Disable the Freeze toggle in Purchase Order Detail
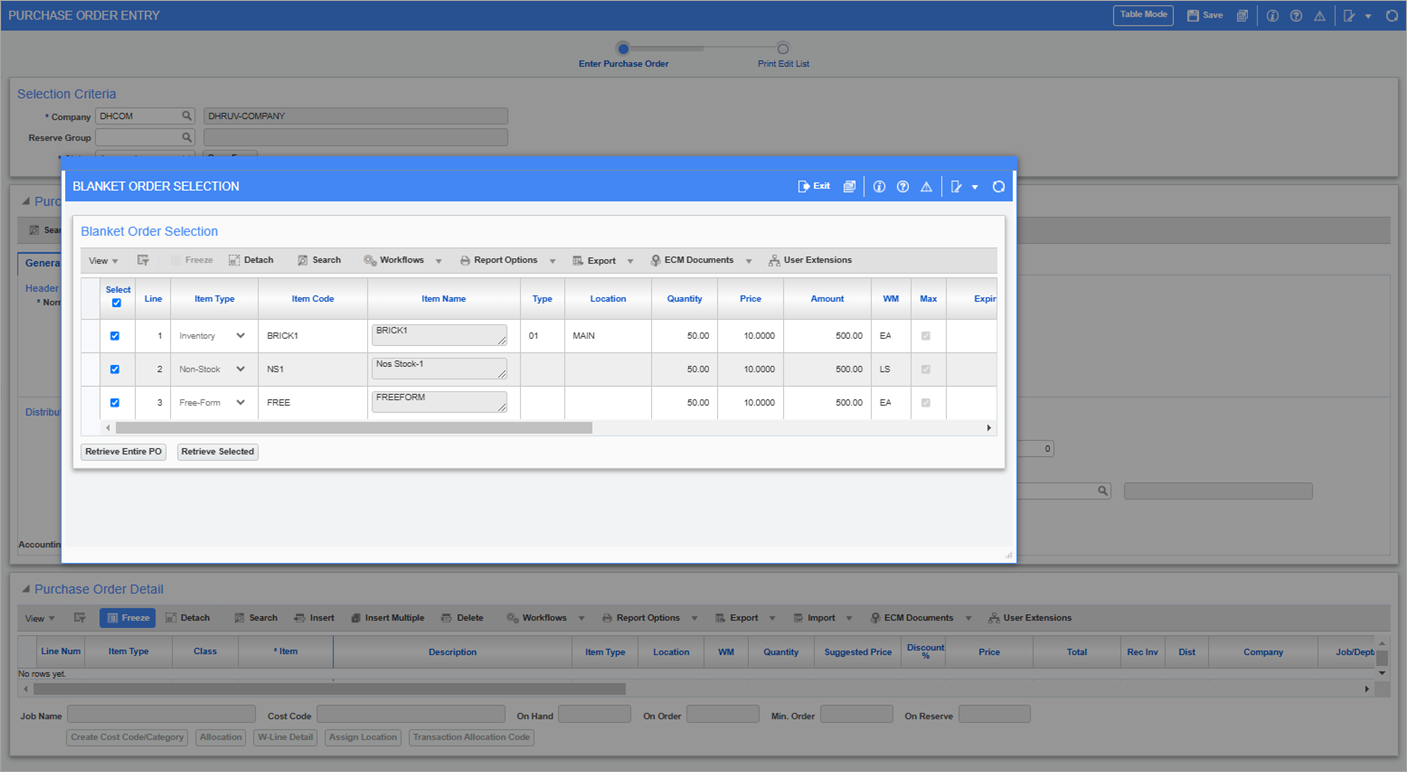Viewport: 1407px width, 772px height. pos(127,617)
